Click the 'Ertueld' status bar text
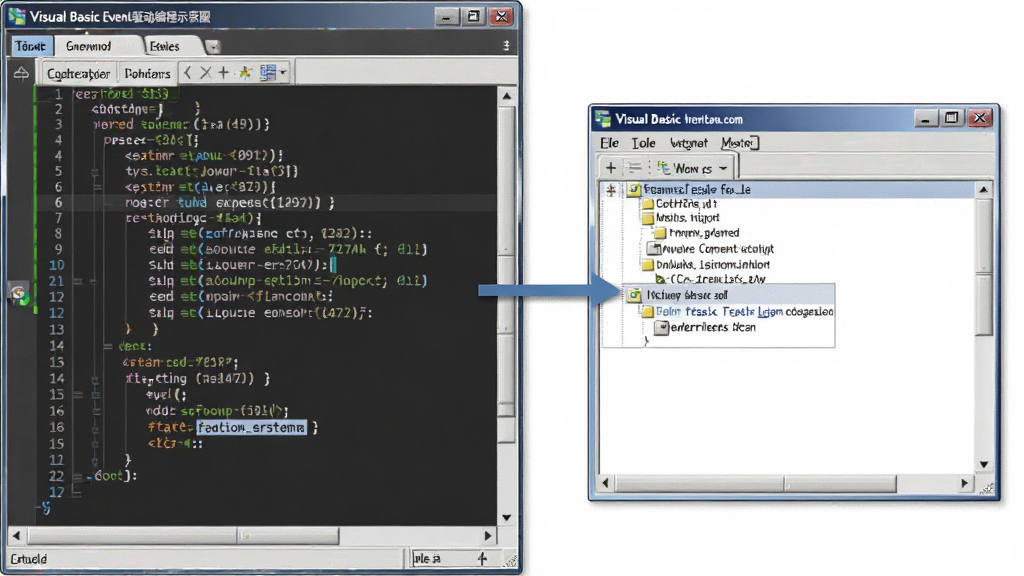Screen dimensions: 1024x576 point(29,559)
